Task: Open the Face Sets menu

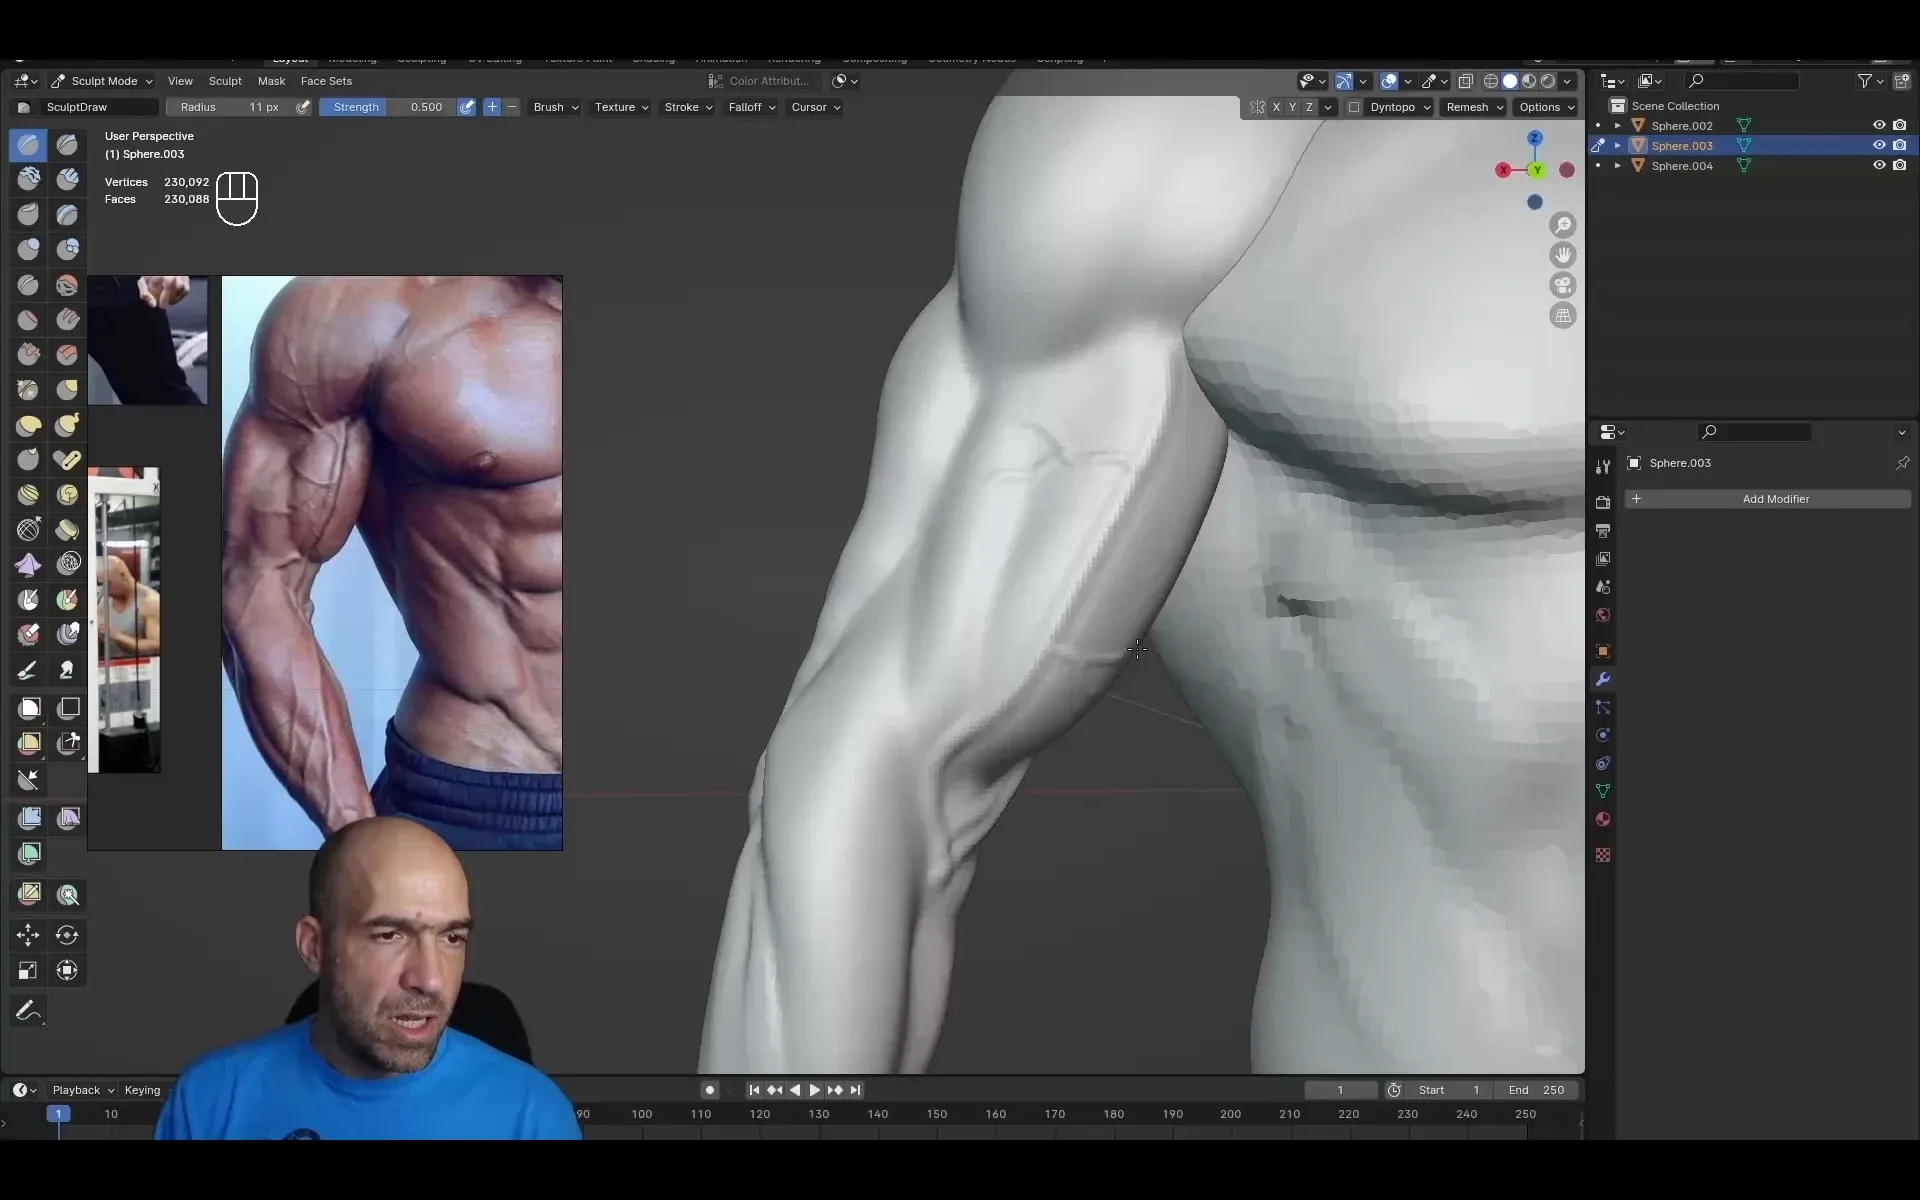Action: [x=326, y=81]
